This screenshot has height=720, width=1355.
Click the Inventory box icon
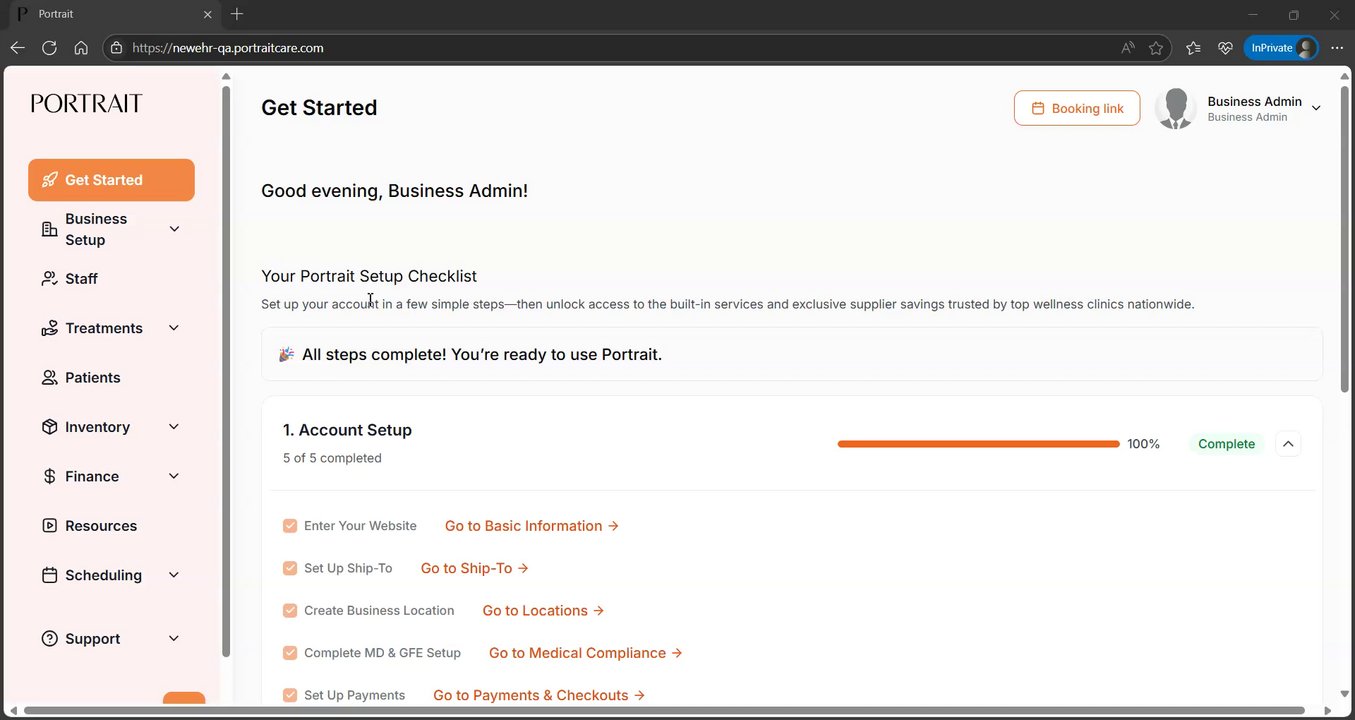click(x=49, y=427)
